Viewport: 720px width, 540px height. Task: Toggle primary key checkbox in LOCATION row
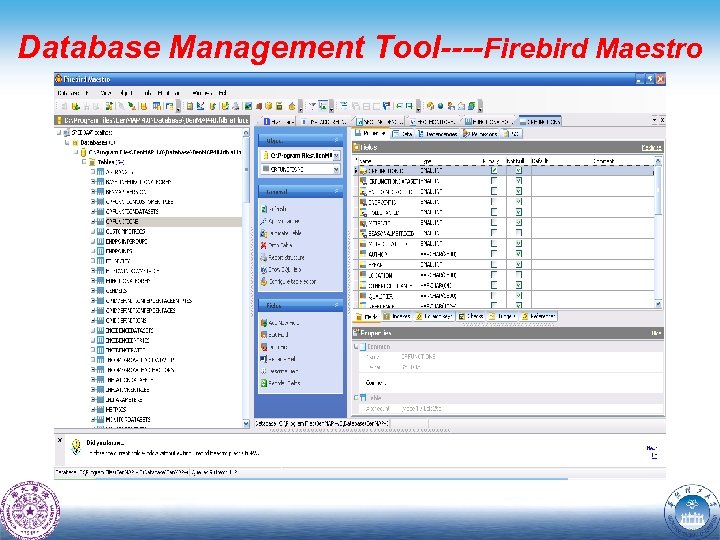point(494,275)
